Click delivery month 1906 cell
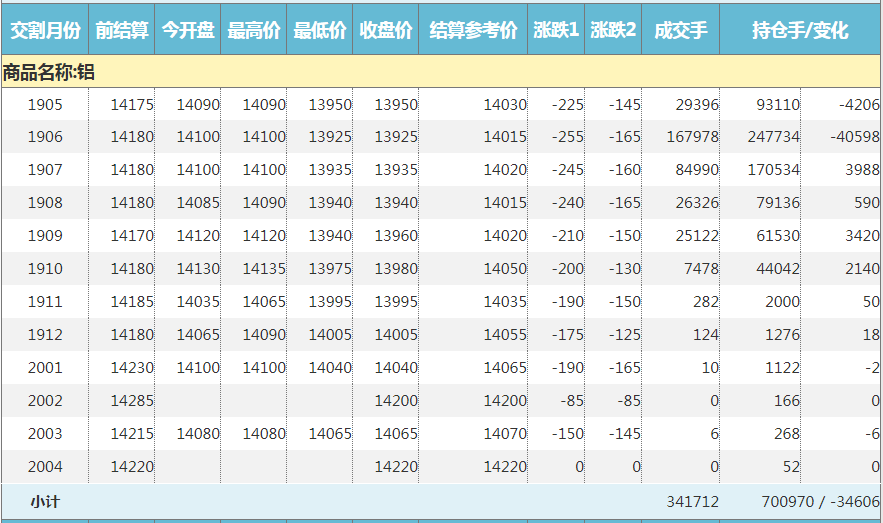Viewport: 883px width, 523px height. point(44,137)
